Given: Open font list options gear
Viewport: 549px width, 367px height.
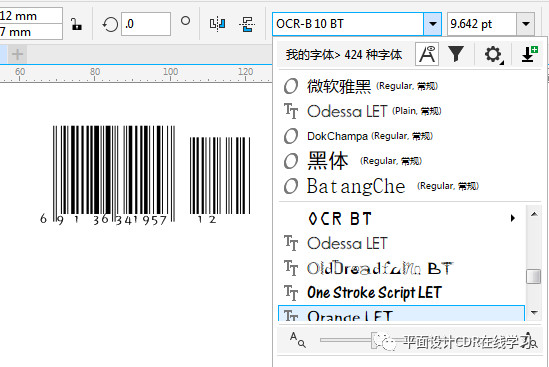Looking at the screenshot, I should point(493,55).
